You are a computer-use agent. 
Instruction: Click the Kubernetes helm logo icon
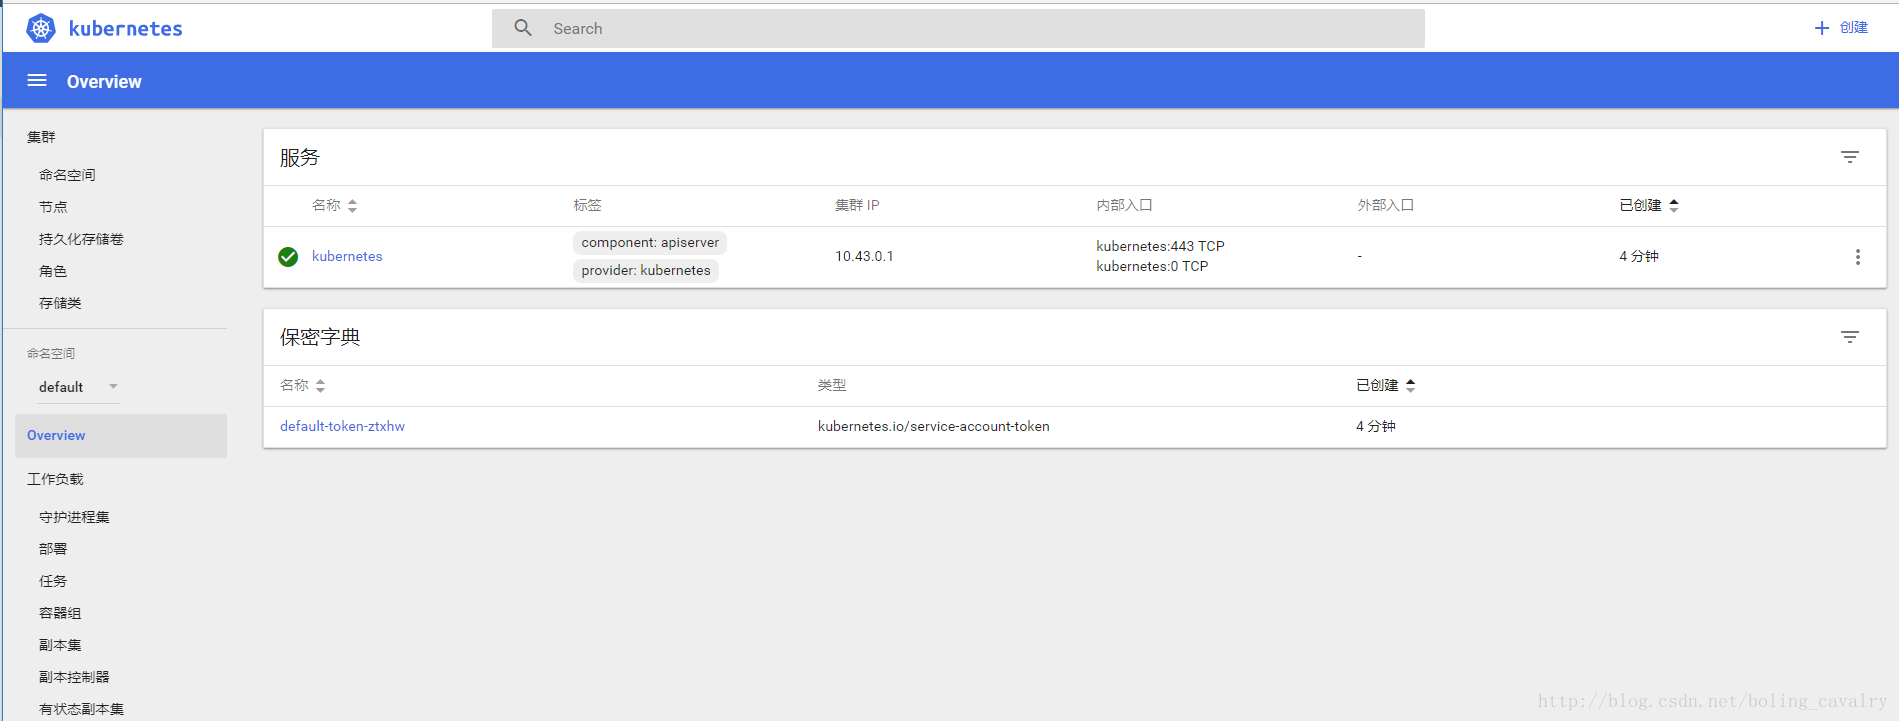point(41,28)
